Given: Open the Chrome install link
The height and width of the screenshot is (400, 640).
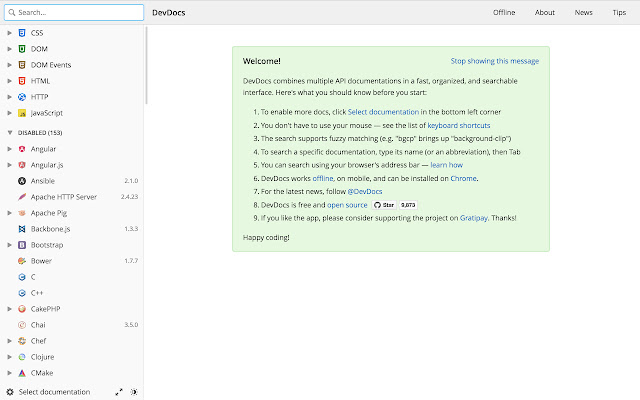Looking at the screenshot, I should pyautogui.click(x=463, y=178).
